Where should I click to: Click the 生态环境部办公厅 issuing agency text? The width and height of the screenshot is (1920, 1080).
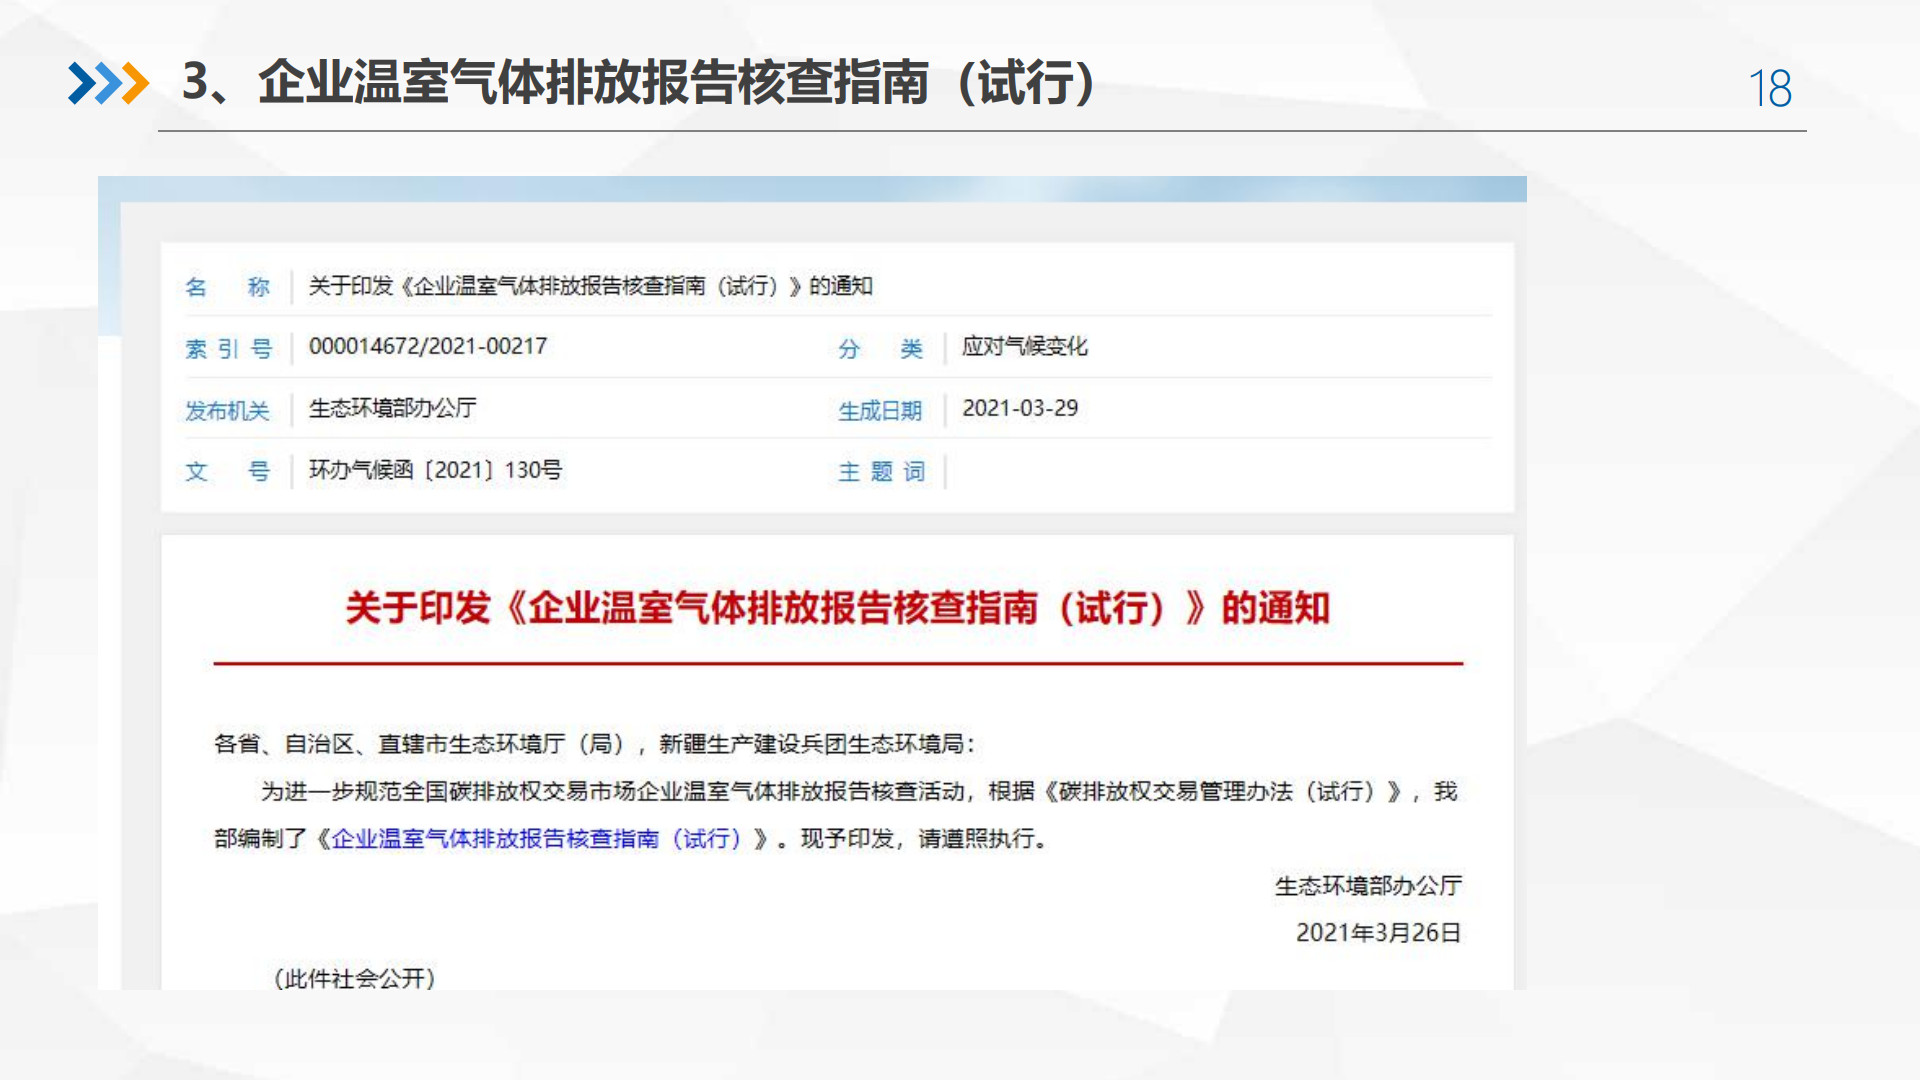(388, 409)
